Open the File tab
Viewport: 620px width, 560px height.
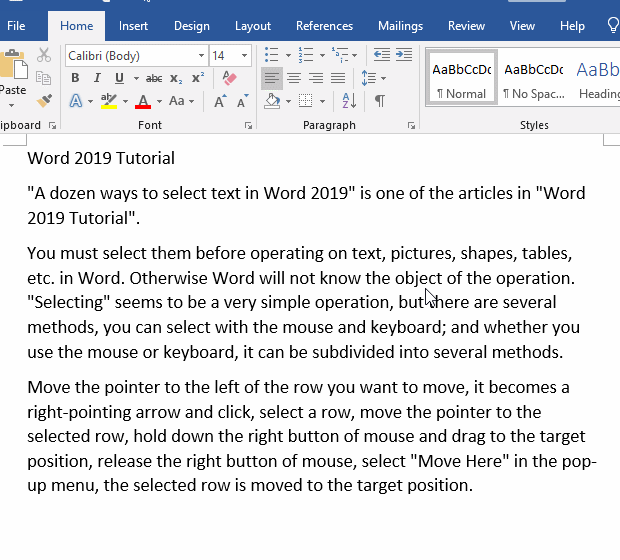16,26
